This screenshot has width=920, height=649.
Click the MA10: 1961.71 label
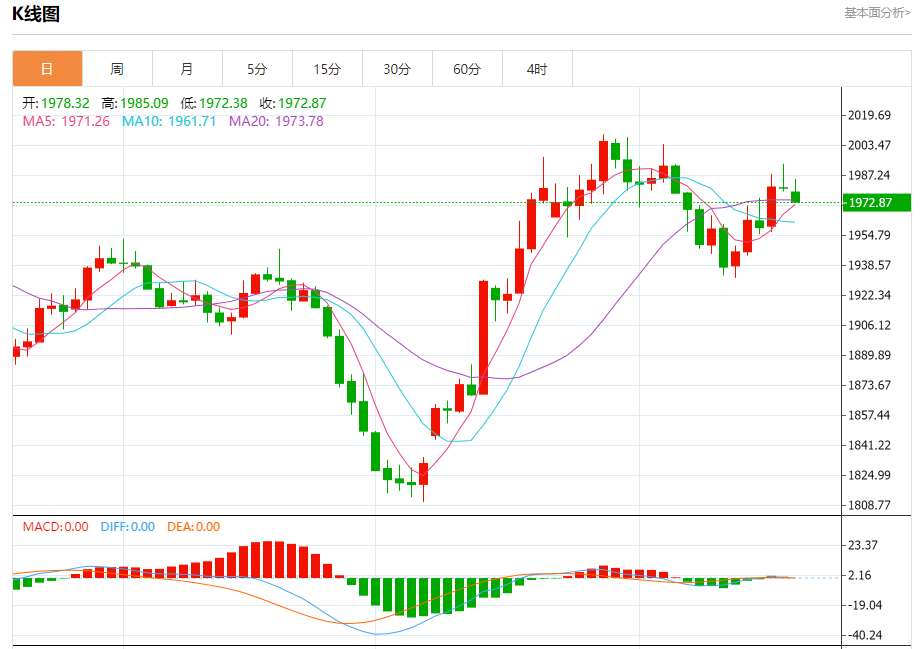pos(169,121)
